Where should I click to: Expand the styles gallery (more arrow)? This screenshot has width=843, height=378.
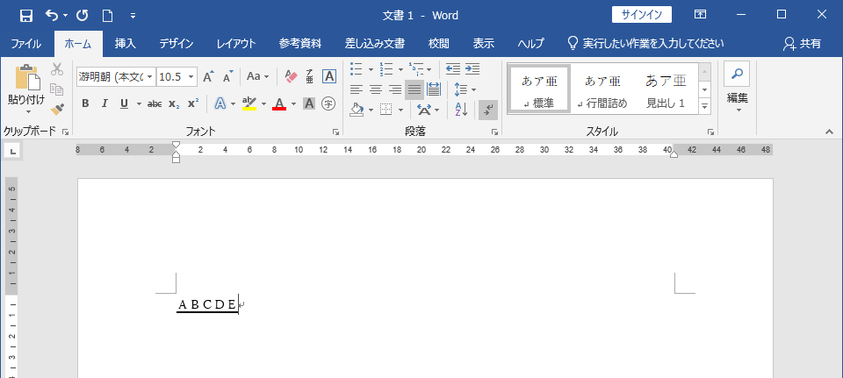coord(705,106)
